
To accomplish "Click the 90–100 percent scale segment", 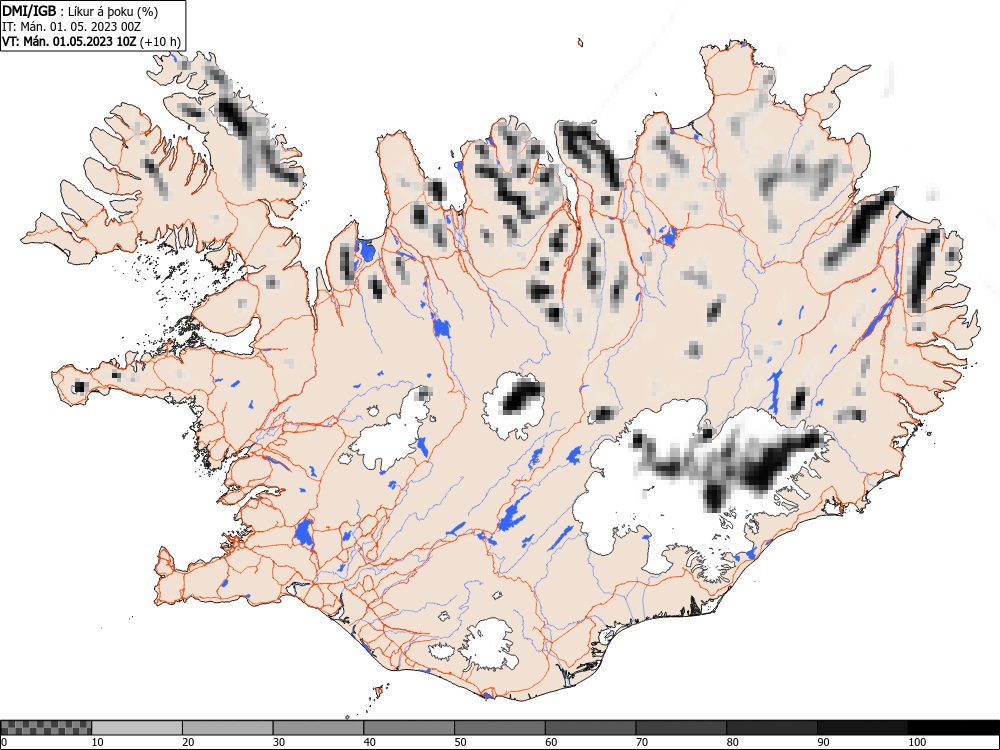I will pos(862,728).
